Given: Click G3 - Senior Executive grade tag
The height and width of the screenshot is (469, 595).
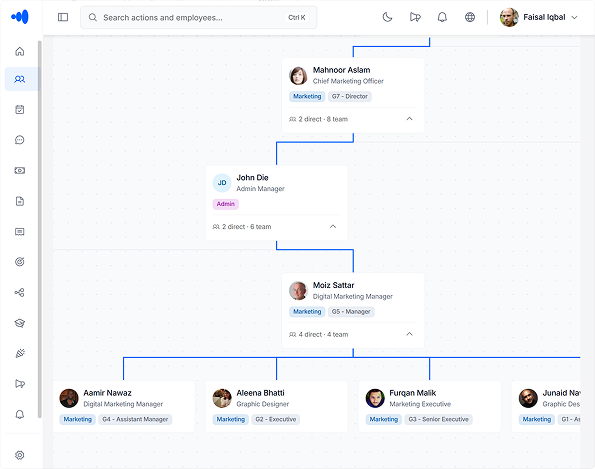Looking at the screenshot, I should pyautogui.click(x=438, y=419).
